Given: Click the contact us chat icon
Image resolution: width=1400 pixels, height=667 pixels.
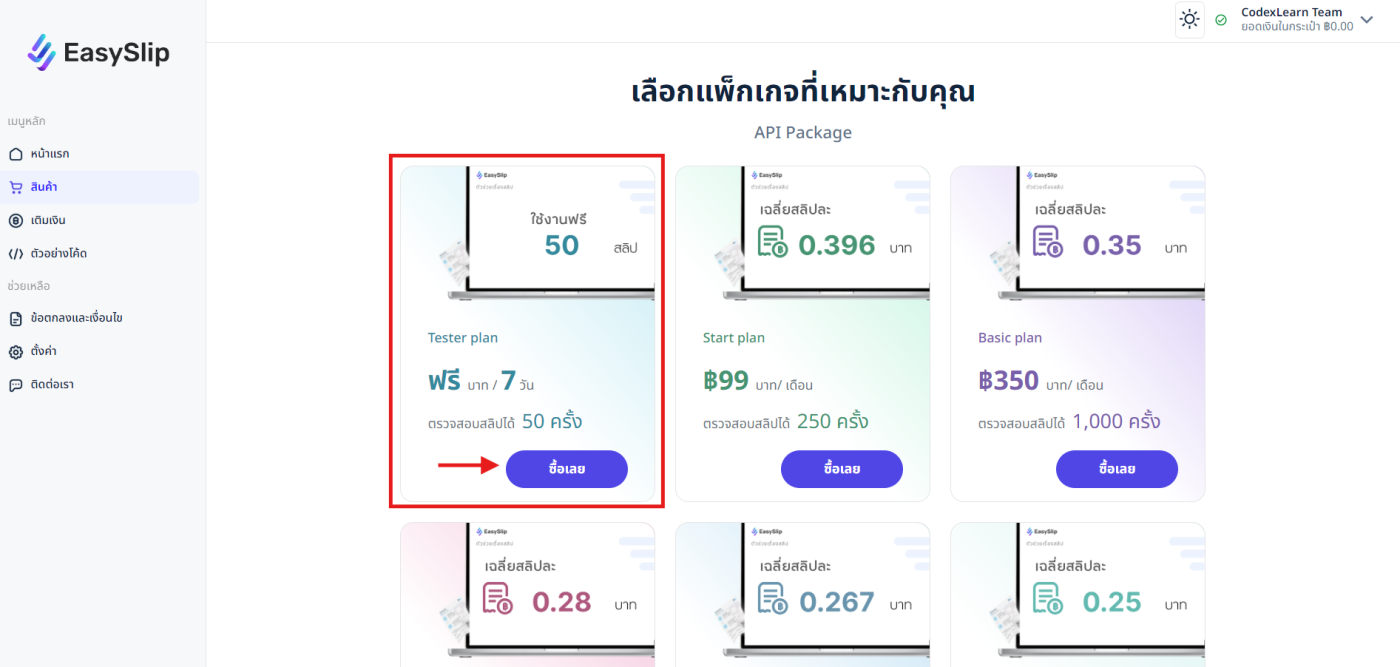Looking at the screenshot, I should point(15,385).
